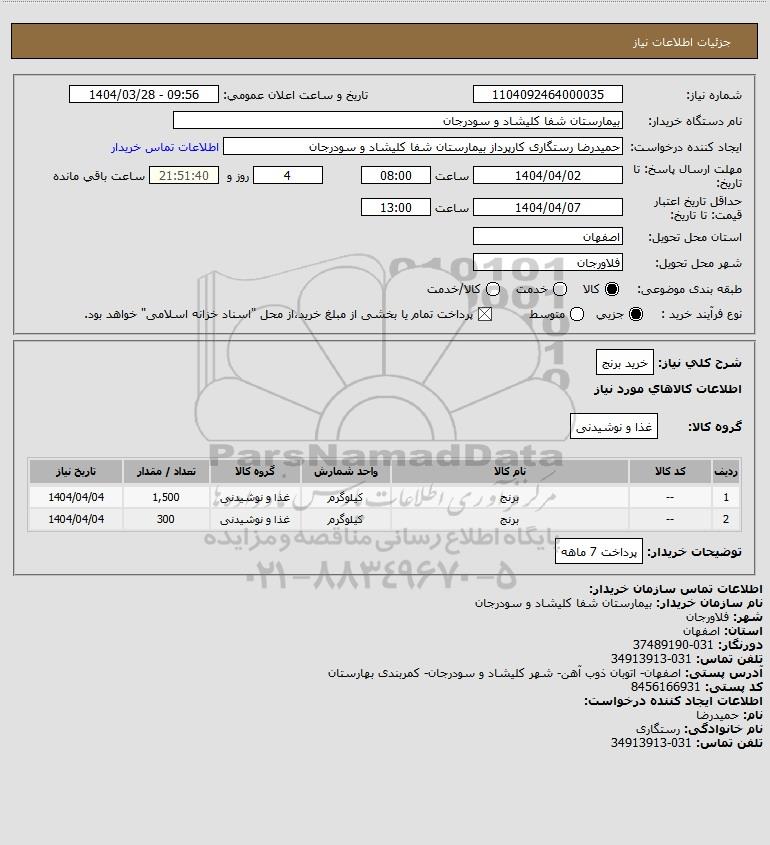Click the غذا و نوشیدنی cell in row 2

[255, 520]
